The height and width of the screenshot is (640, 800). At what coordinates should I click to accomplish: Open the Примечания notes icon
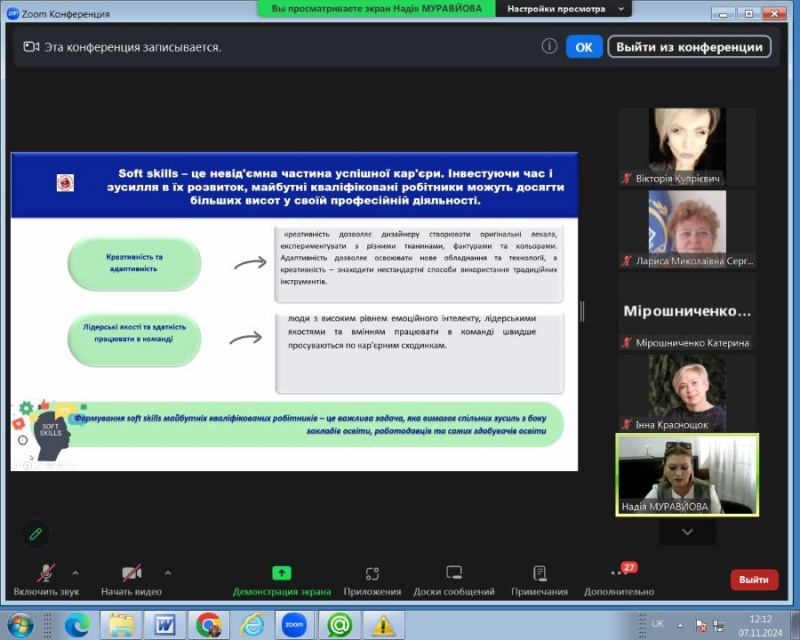coord(539,573)
